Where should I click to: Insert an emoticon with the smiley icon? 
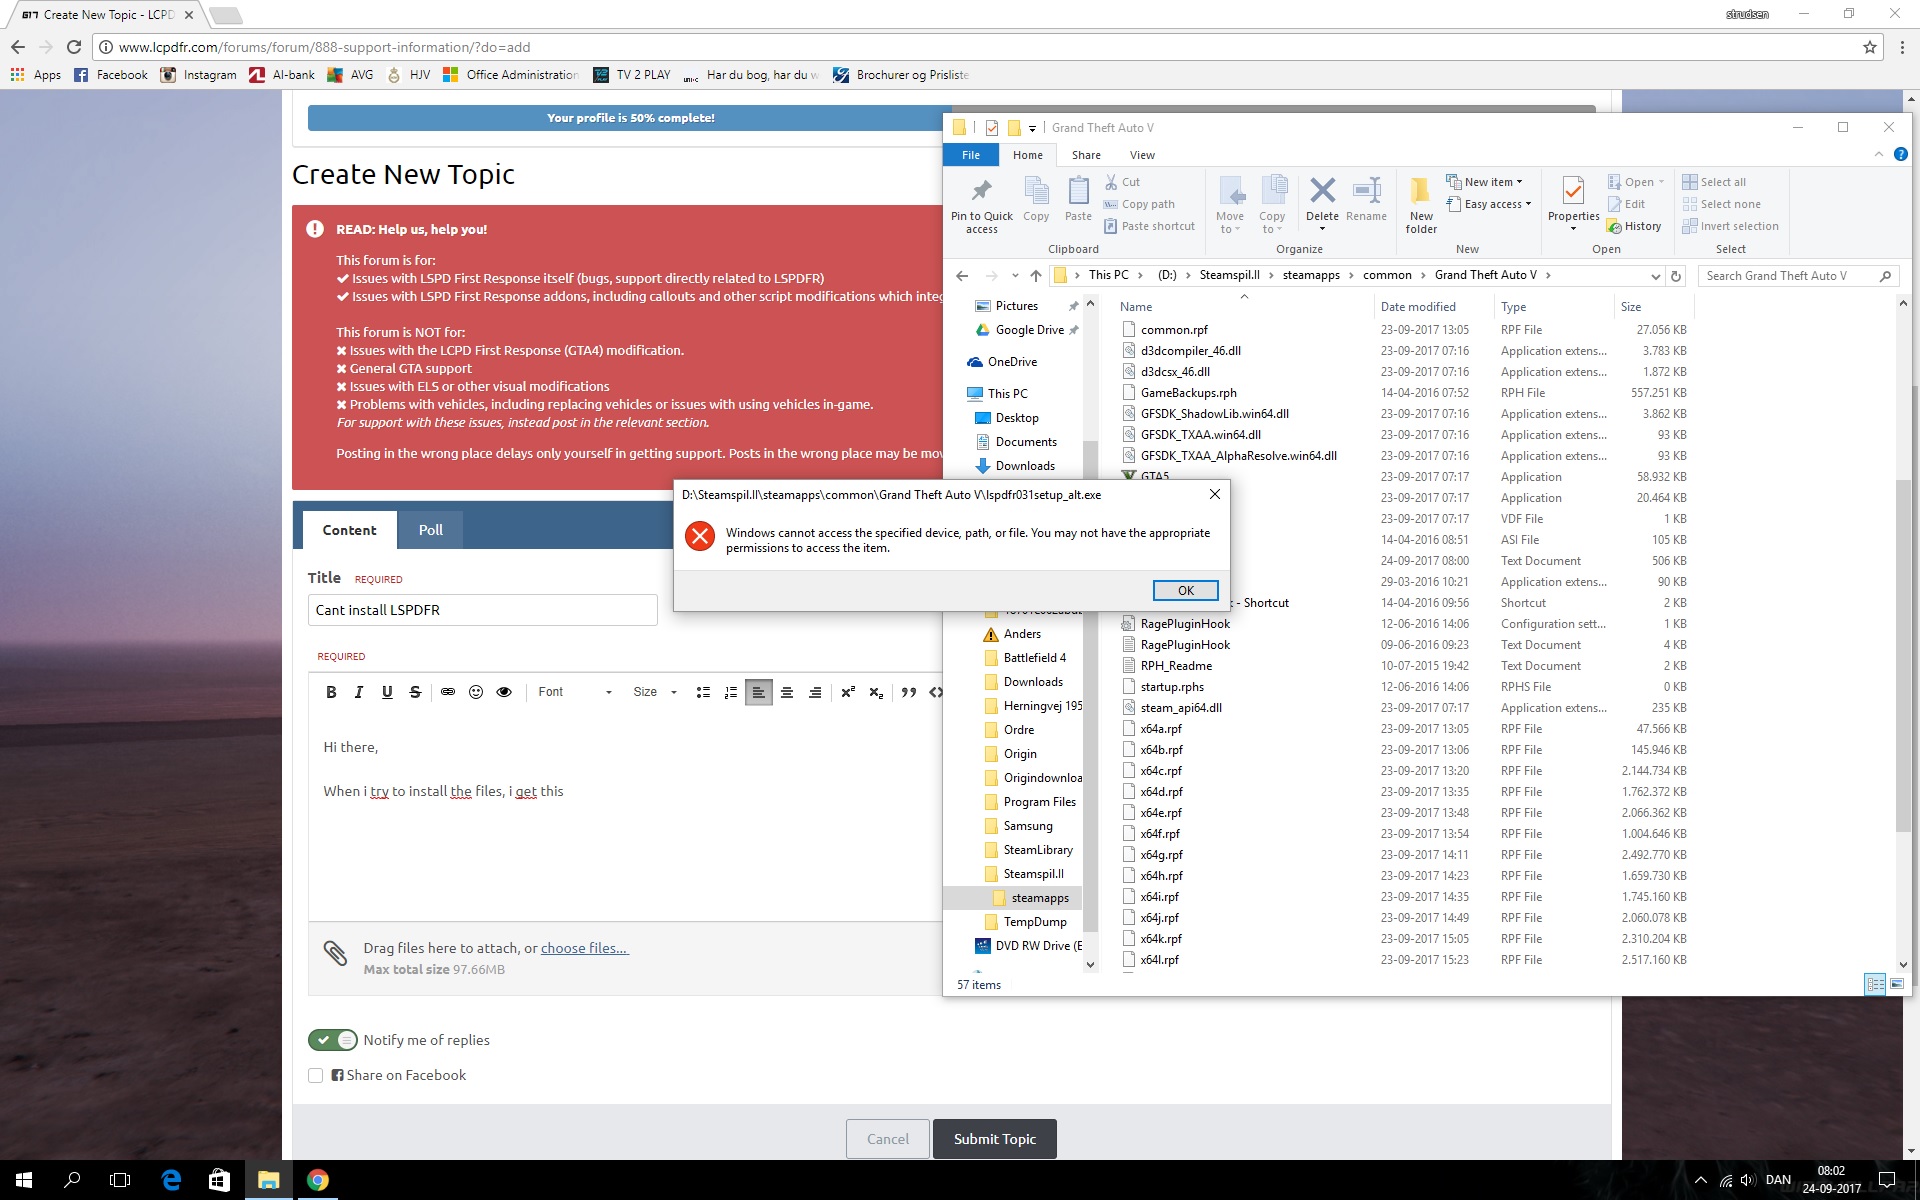click(476, 692)
